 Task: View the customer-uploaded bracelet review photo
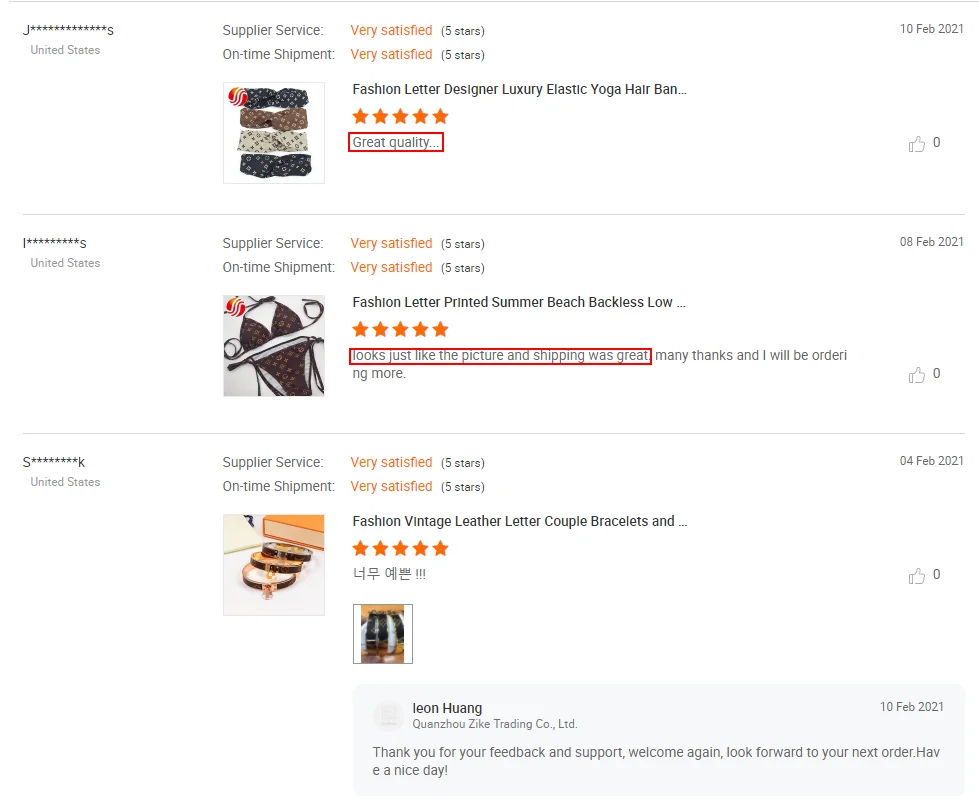[383, 634]
